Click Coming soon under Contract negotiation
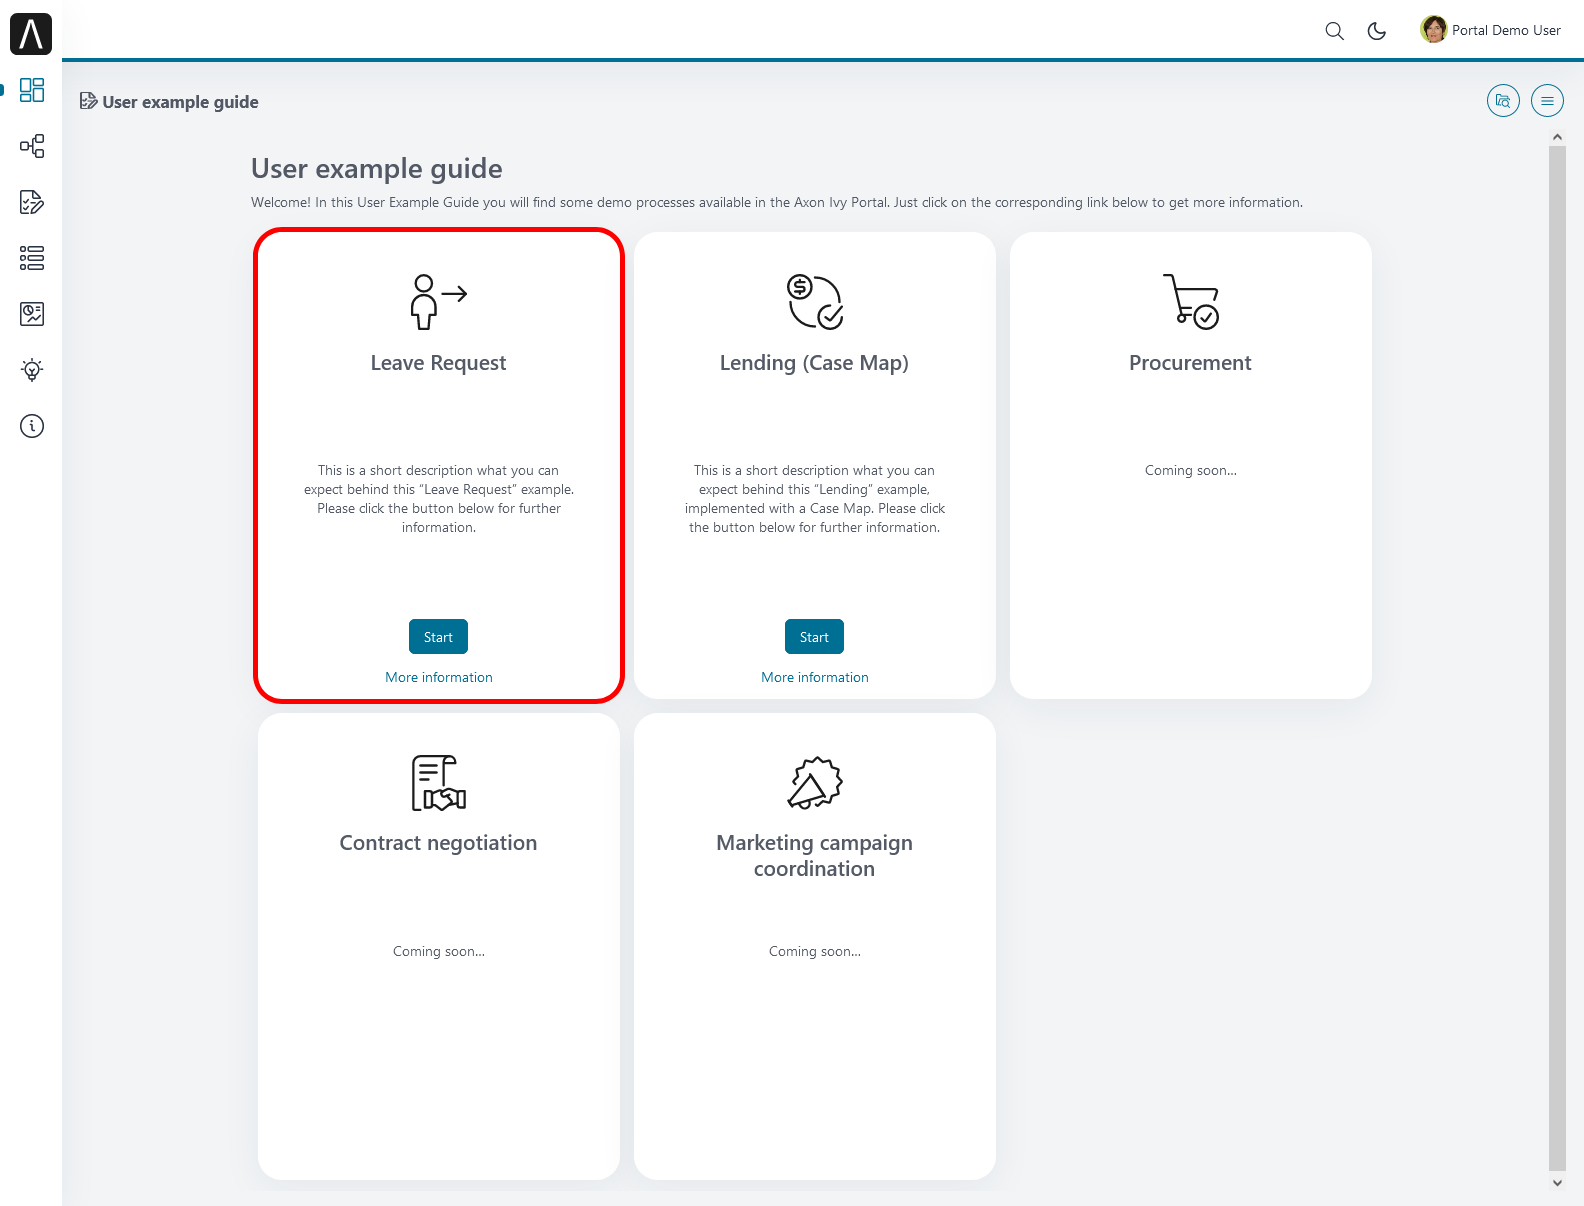The image size is (1584, 1206). (439, 951)
